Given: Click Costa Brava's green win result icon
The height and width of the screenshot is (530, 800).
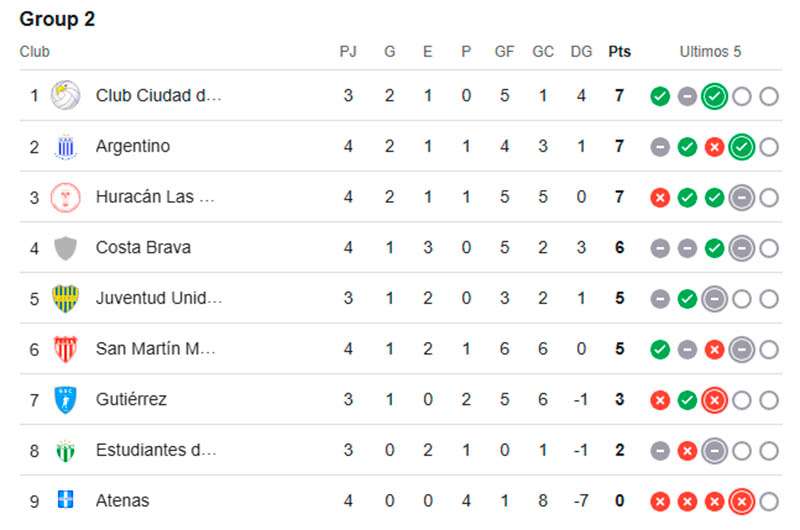Looking at the screenshot, I should tap(714, 248).
